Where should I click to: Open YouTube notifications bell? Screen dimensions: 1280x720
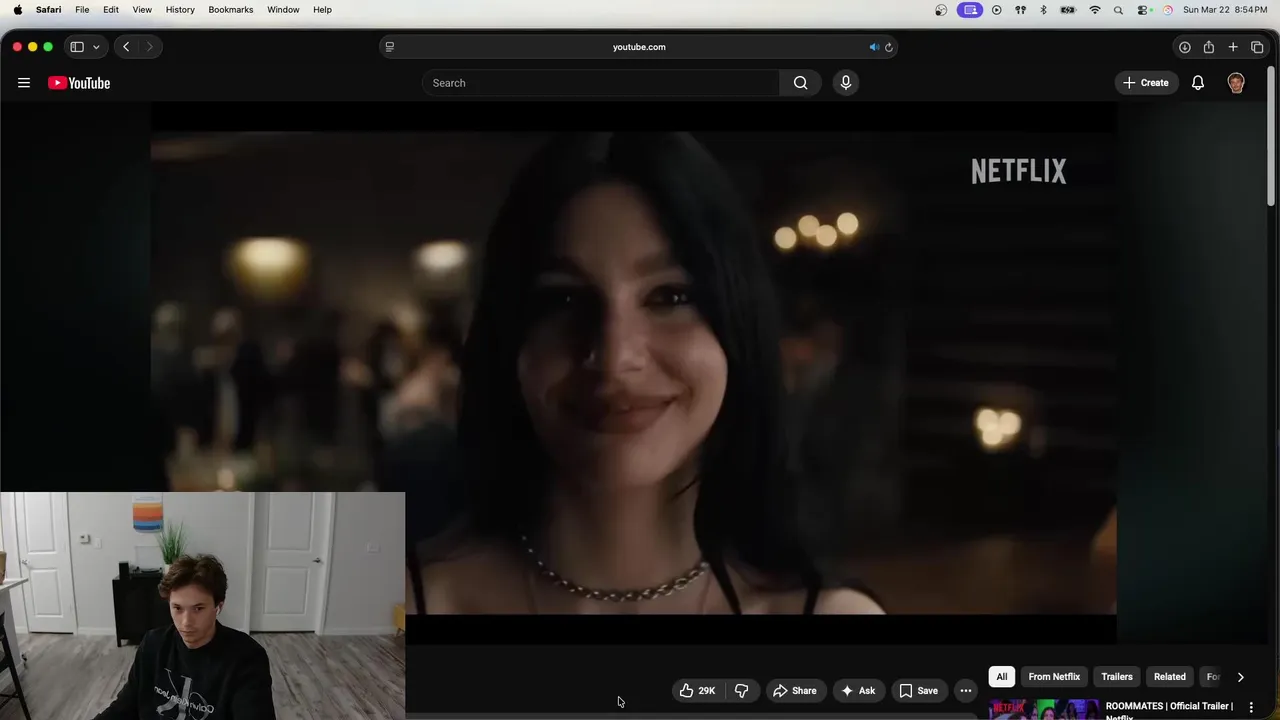click(1198, 83)
